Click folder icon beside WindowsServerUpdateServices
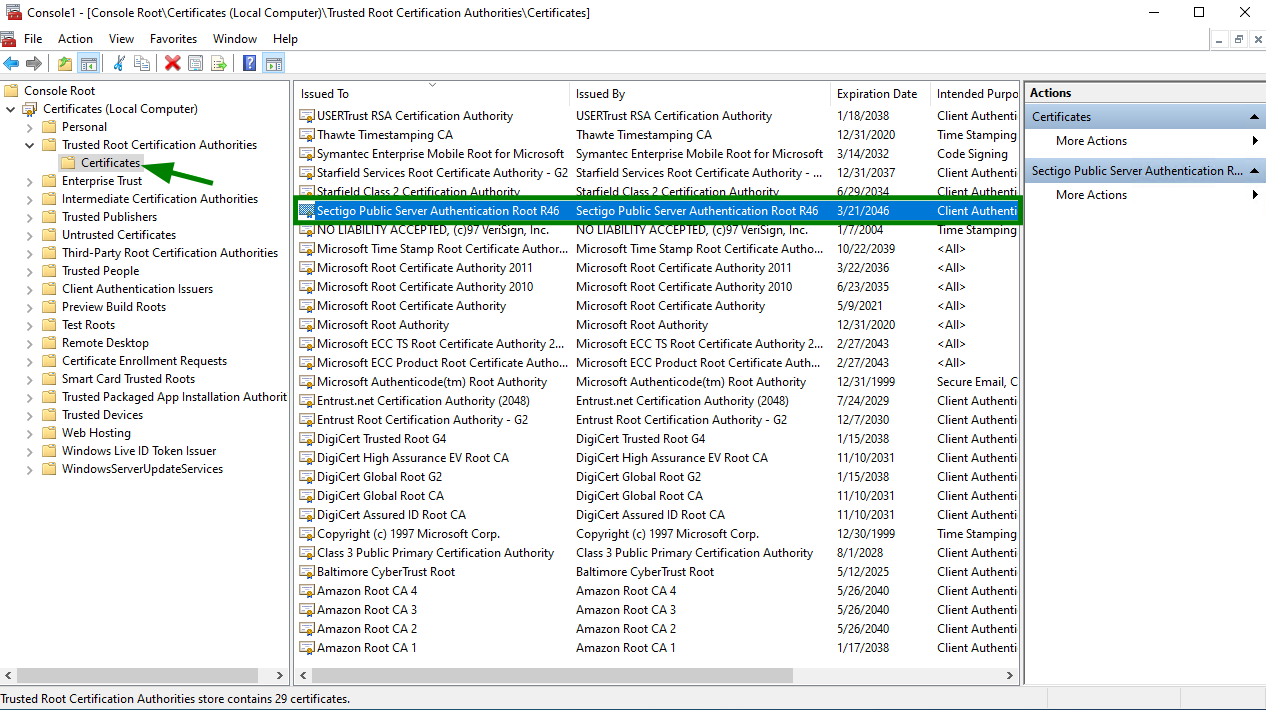1266x710 pixels. click(x=49, y=469)
